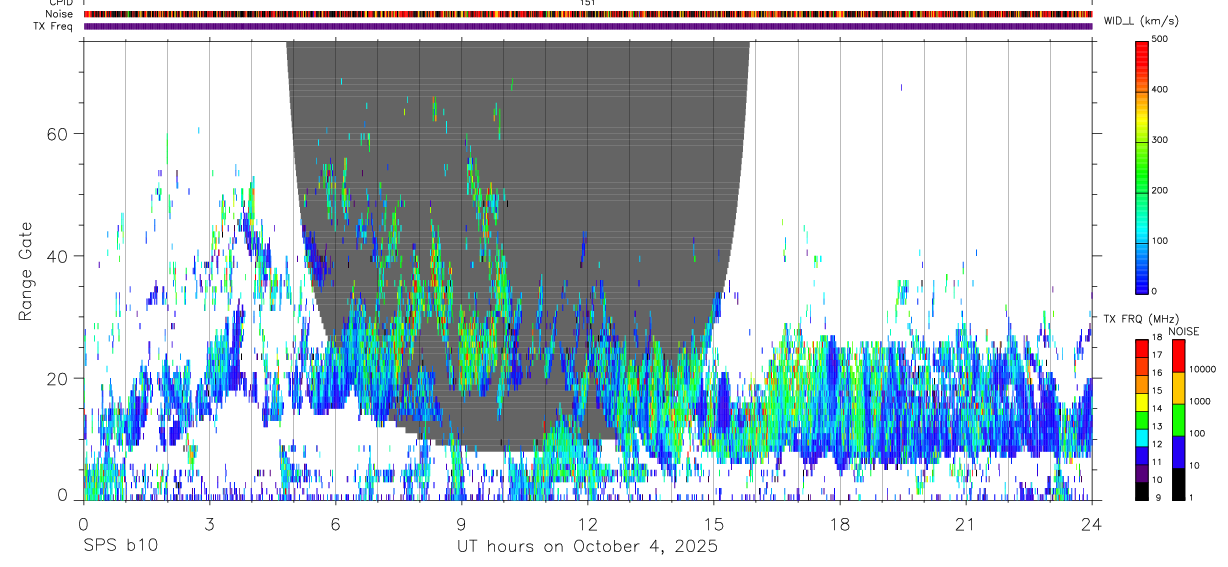Click the x-axis tick label '0'

tap(83, 525)
